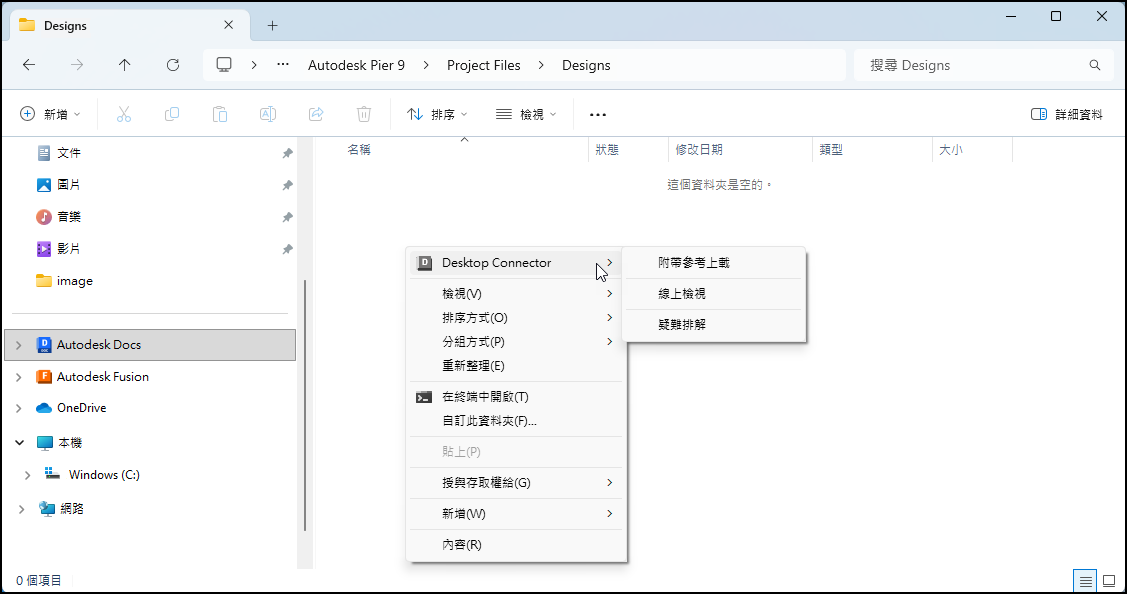Viewport: 1127px width, 594px height.
Task: Unpin 影片 from quick access
Action: click(x=287, y=249)
